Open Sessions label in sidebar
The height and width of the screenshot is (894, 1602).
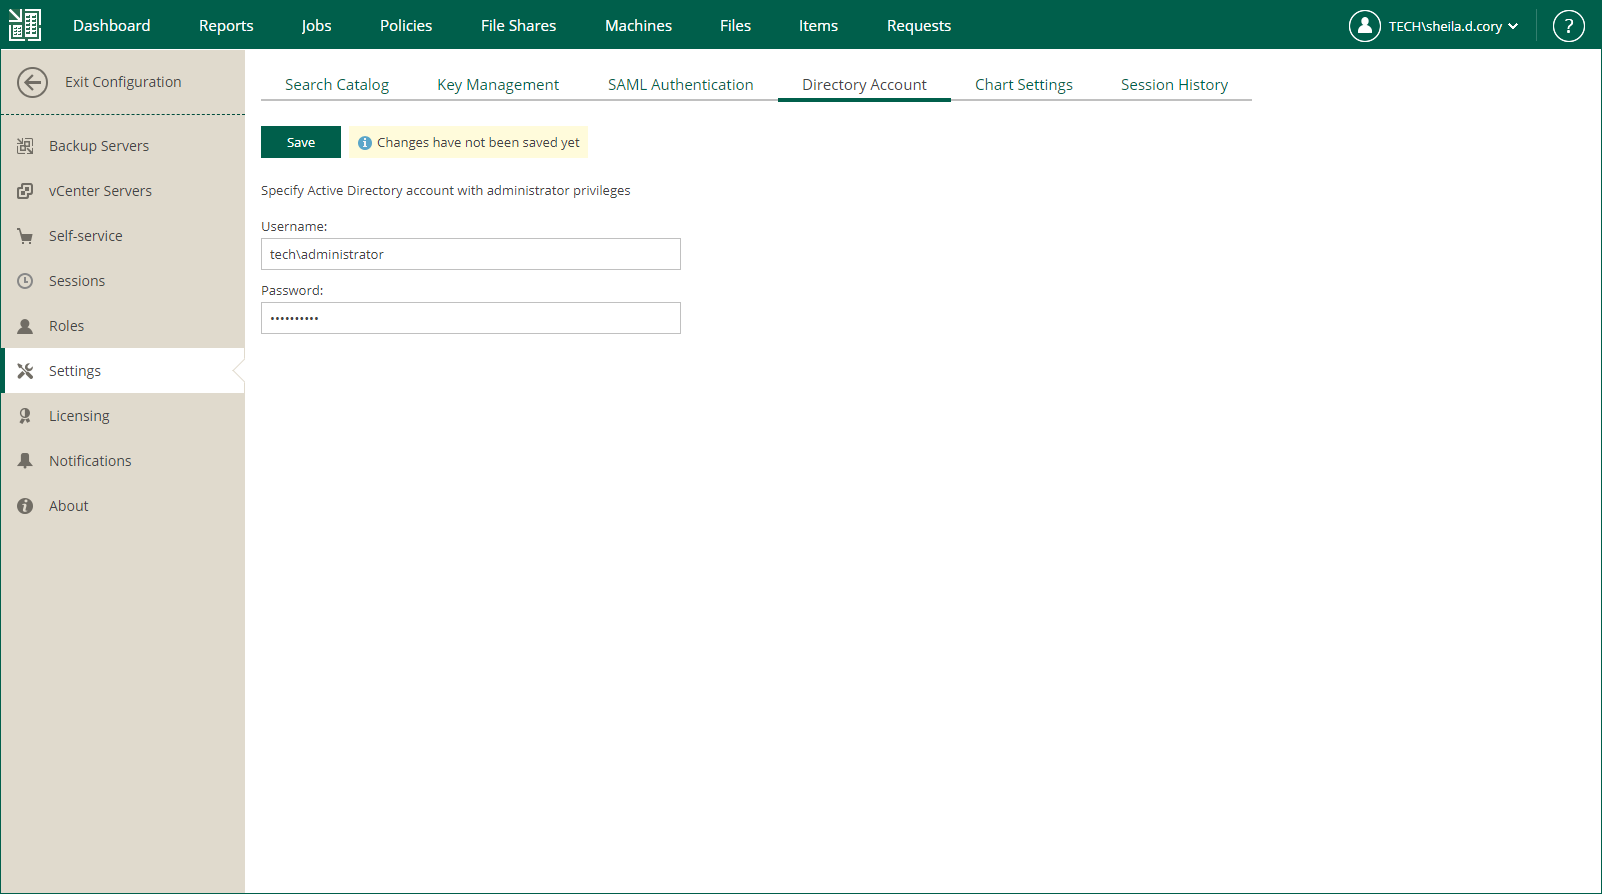click(x=77, y=281)
